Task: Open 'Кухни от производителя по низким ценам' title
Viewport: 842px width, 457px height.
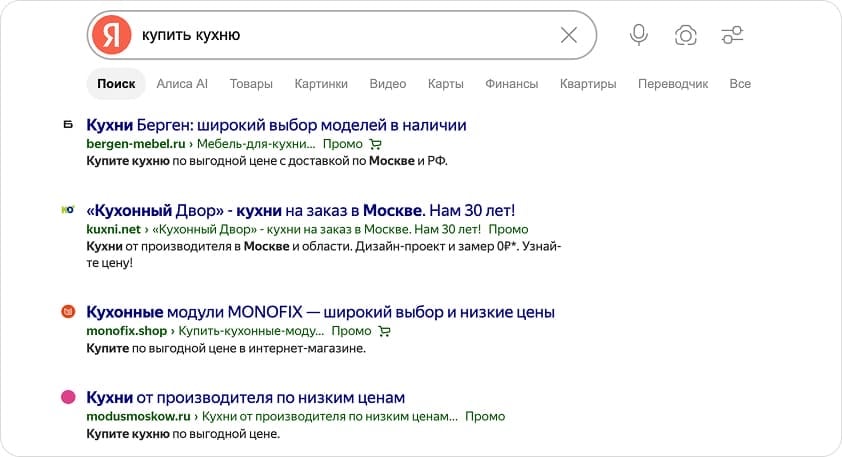Action: coord(245,397)
